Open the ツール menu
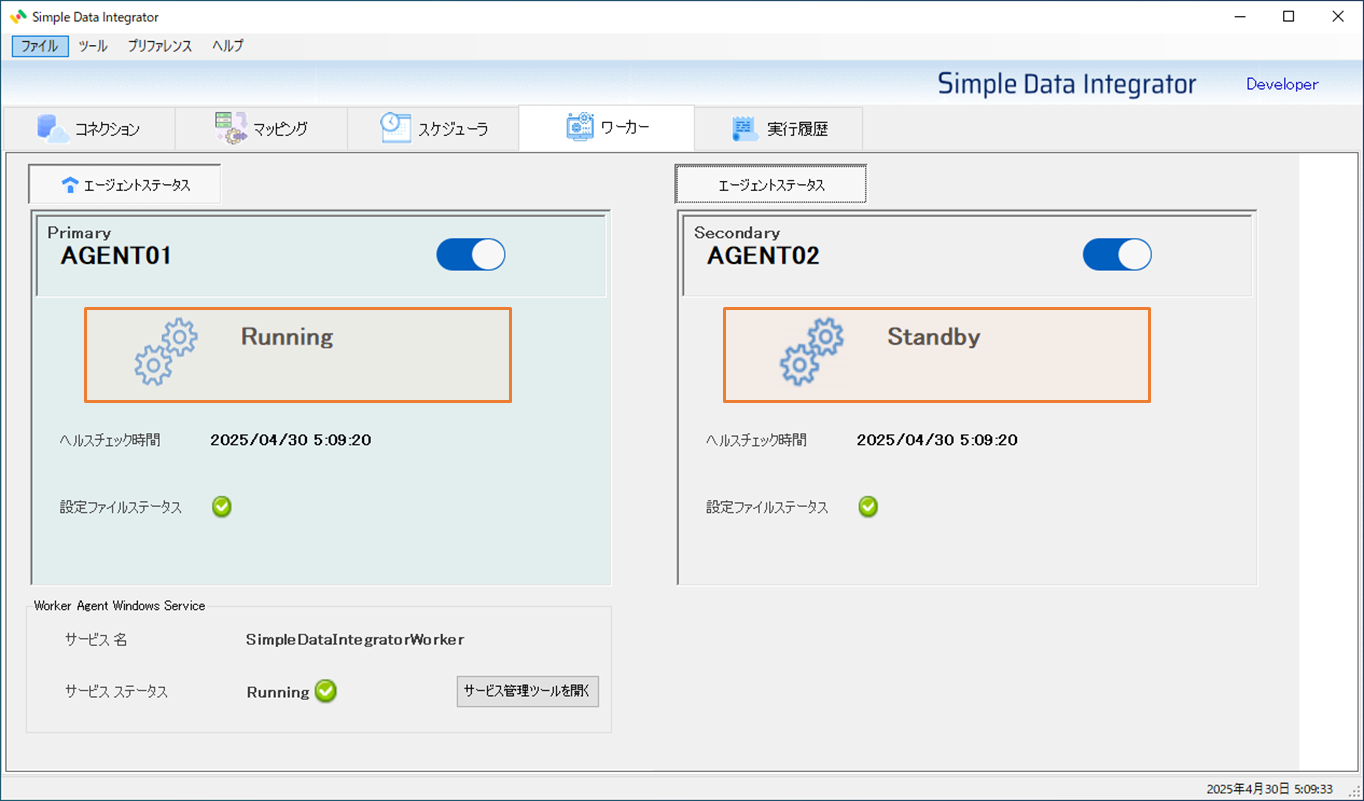The height and width of the screenshot is (801, 1364). [x=93, y=46]
